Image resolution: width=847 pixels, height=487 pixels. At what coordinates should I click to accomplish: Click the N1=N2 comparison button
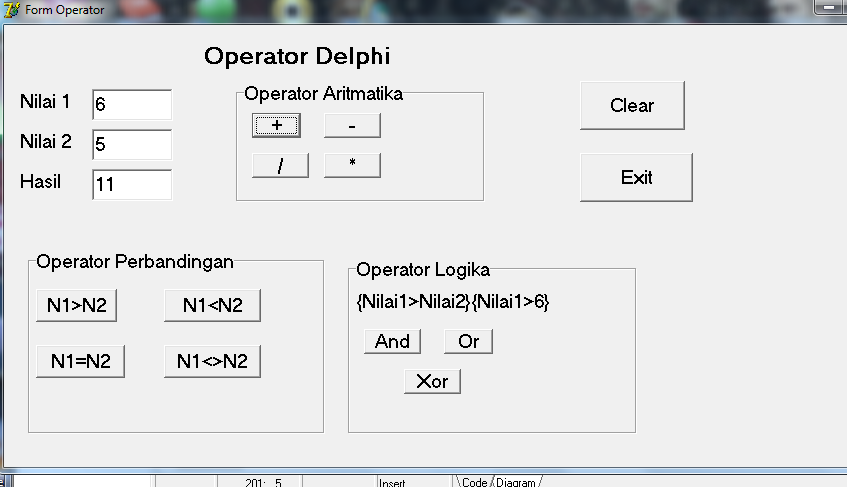(x=80, y=361)
